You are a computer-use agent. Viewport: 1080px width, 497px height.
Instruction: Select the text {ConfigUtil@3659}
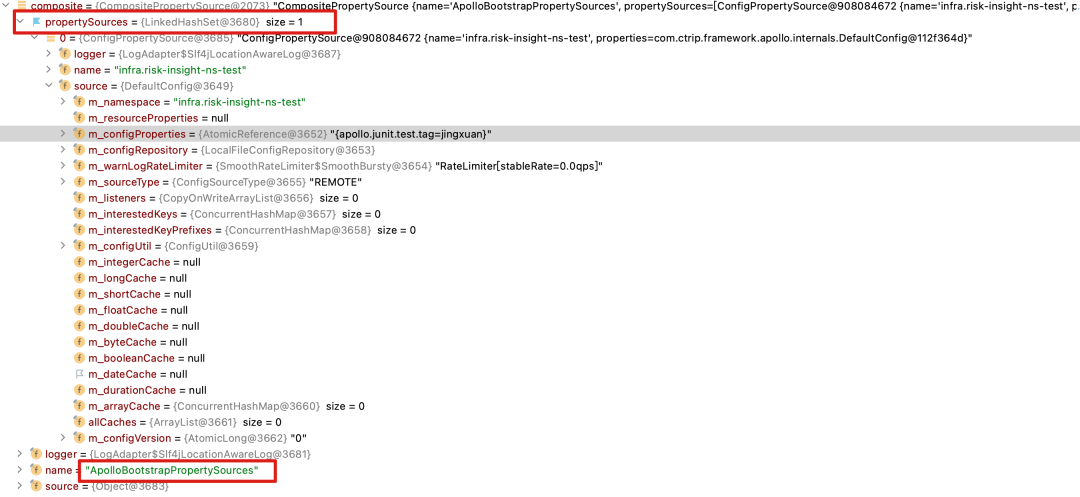pyautogui.click(x=209, y=246)
